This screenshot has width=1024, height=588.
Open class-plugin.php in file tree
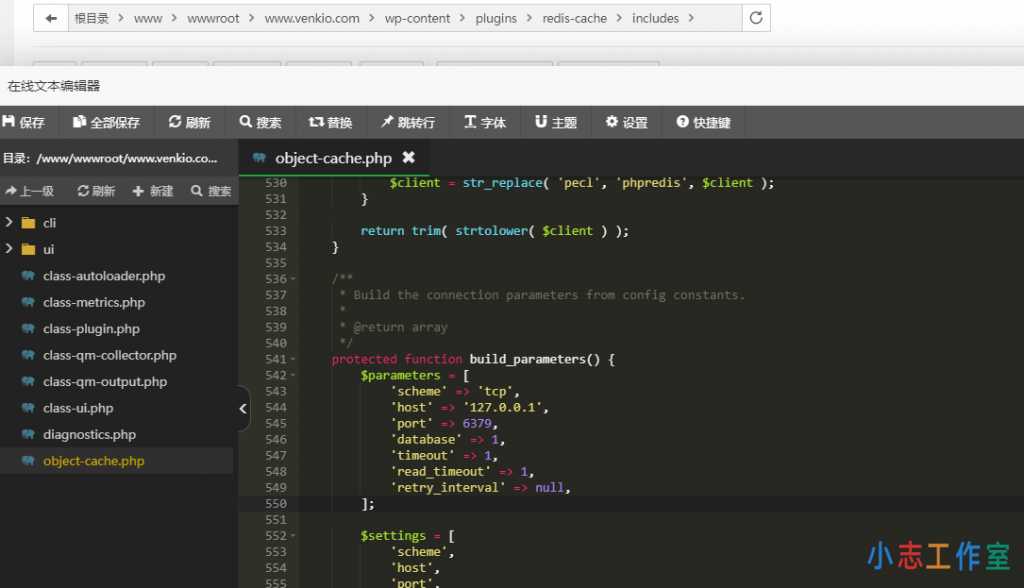pyautogui.click(x=91, y=329)
